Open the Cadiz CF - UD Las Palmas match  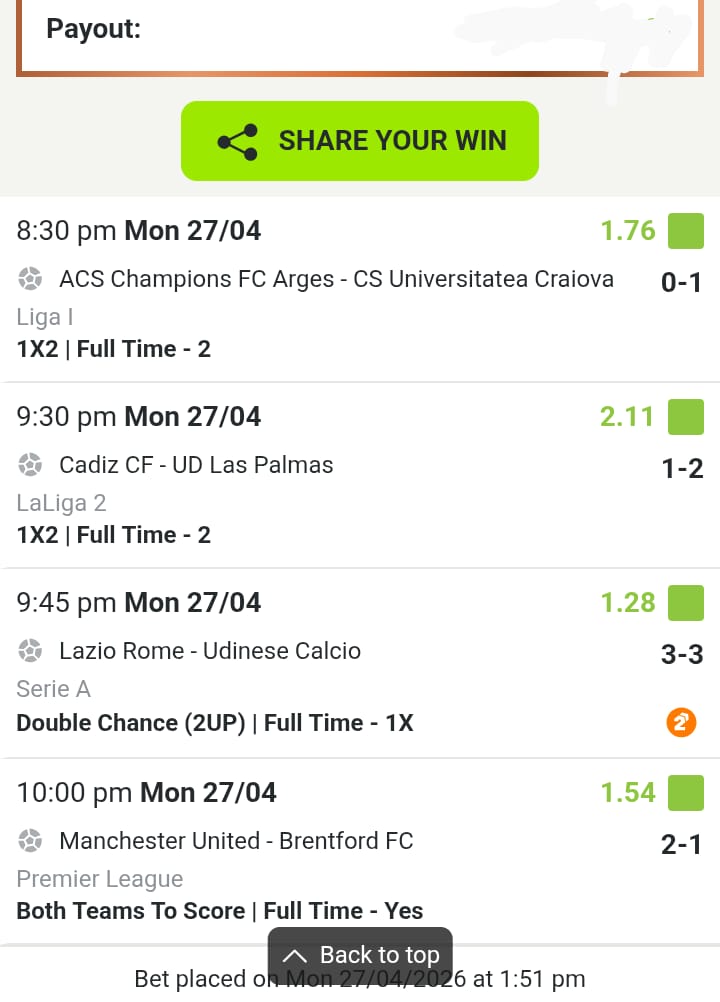[196, 465]
